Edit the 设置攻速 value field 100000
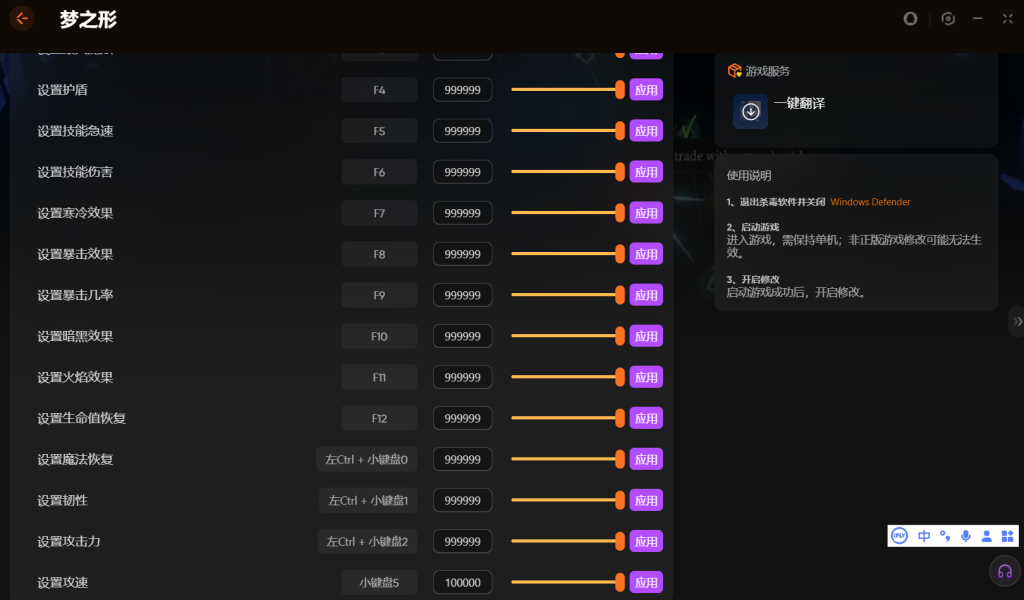Viewport: 1024px width, 600px height. pos(462,582)
